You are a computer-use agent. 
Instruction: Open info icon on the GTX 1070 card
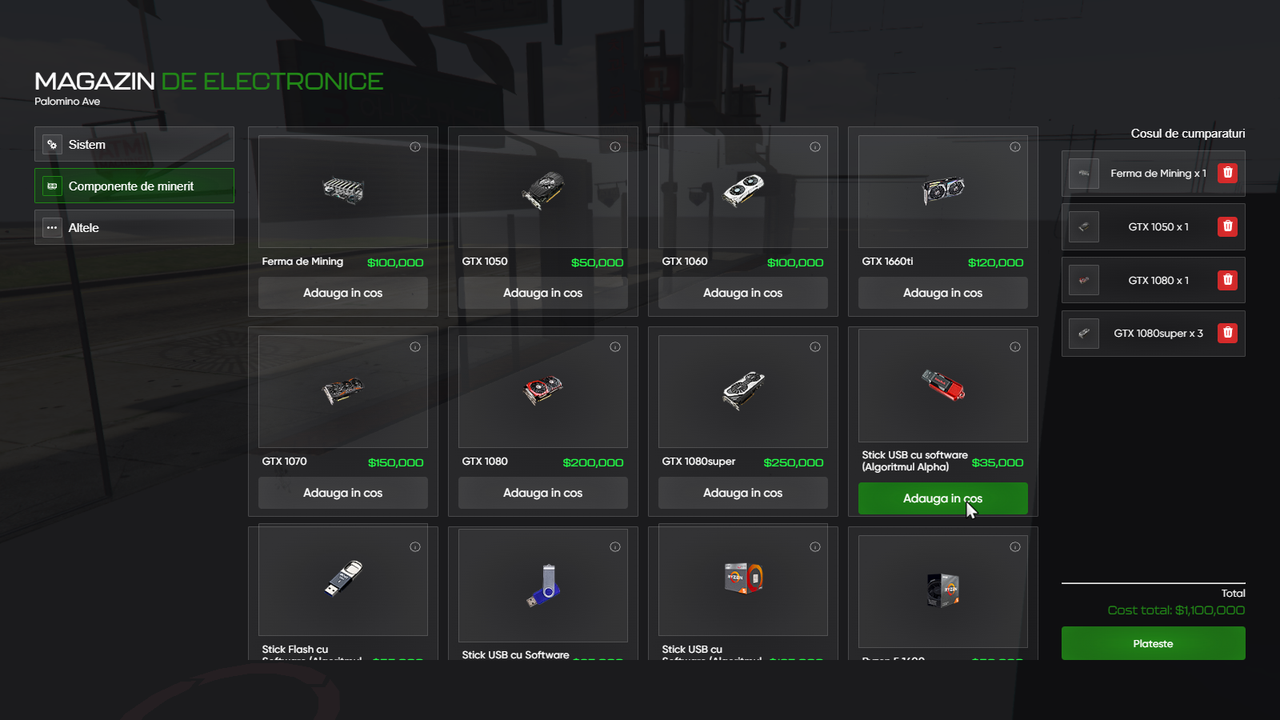click(x=415, y=347)
